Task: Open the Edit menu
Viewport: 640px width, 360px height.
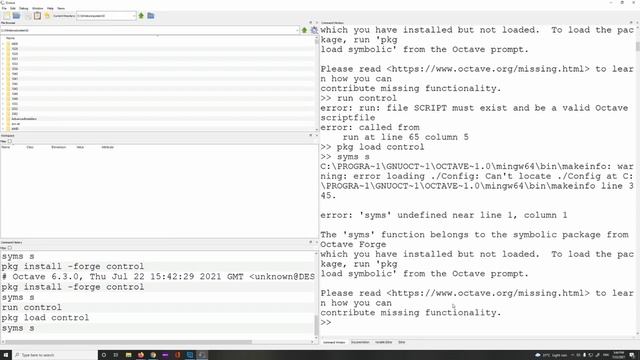Action: [x=13, y=8]
